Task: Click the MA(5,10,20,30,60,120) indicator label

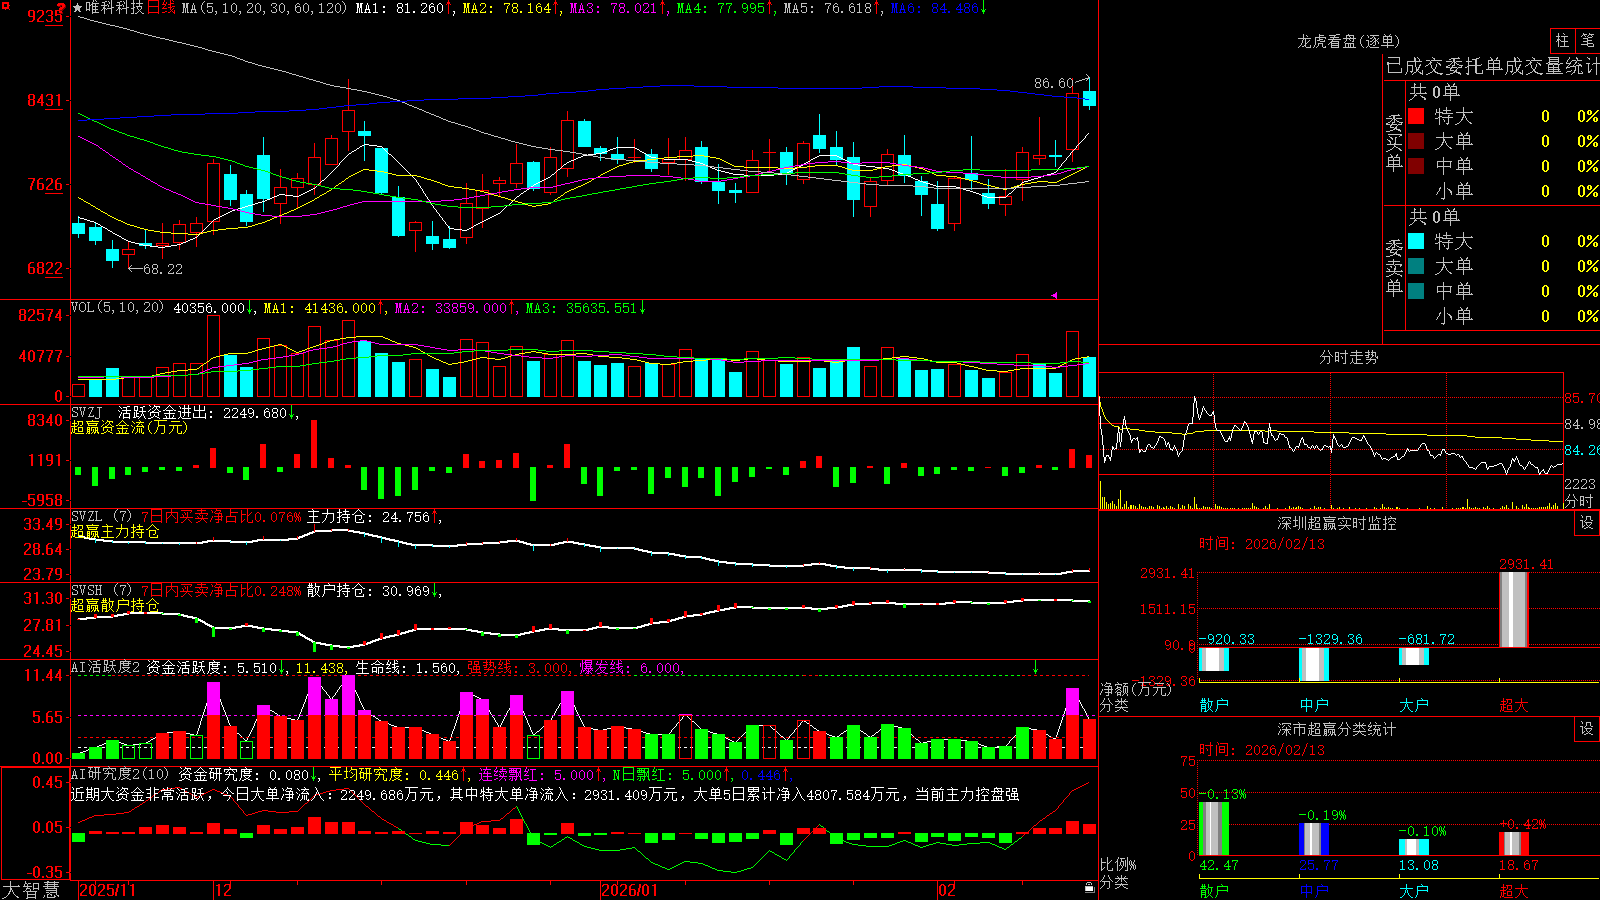Action: [x=264, y=8]
